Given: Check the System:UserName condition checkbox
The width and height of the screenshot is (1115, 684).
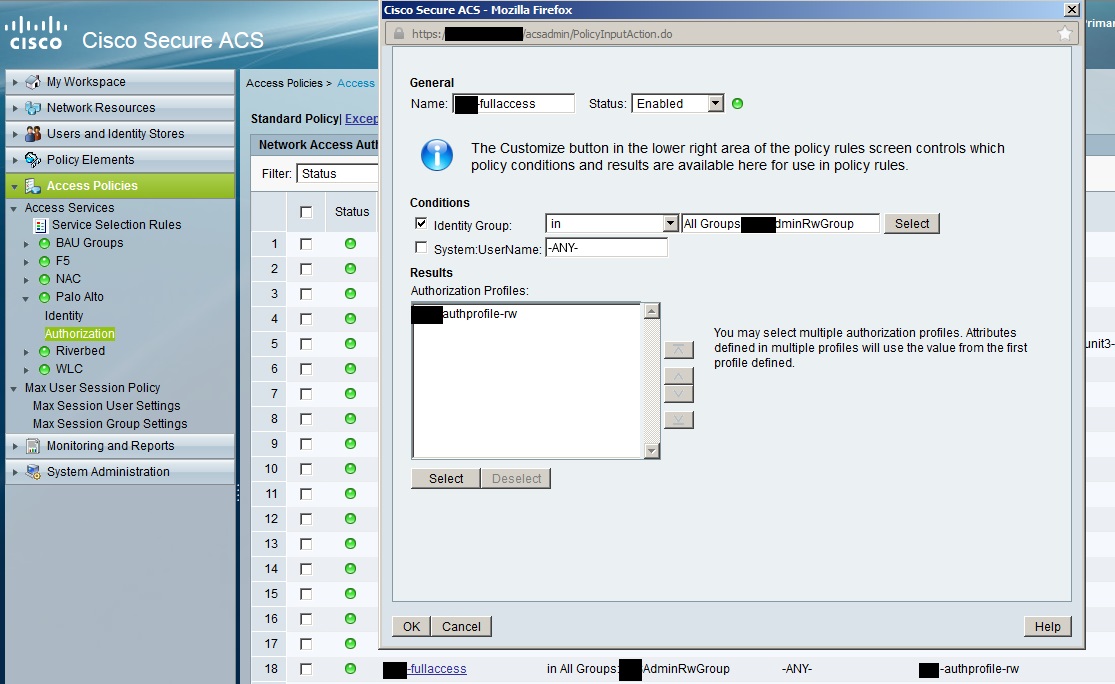Looking at the screenshot, I should pyautogui.click(x=421, y=247).
